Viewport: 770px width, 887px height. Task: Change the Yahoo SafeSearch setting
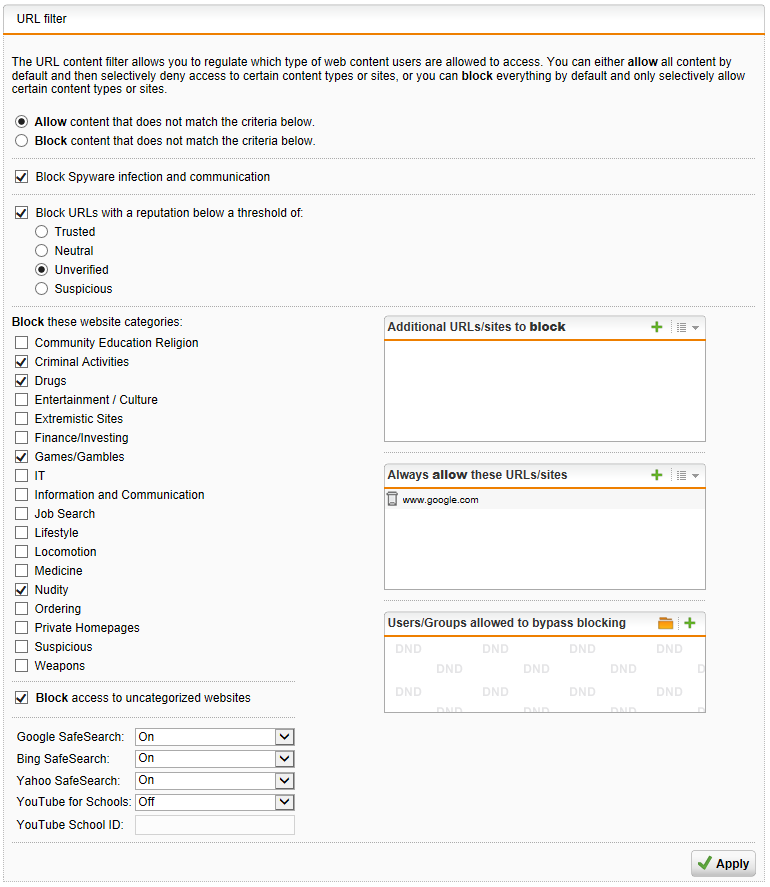[284, 780]
